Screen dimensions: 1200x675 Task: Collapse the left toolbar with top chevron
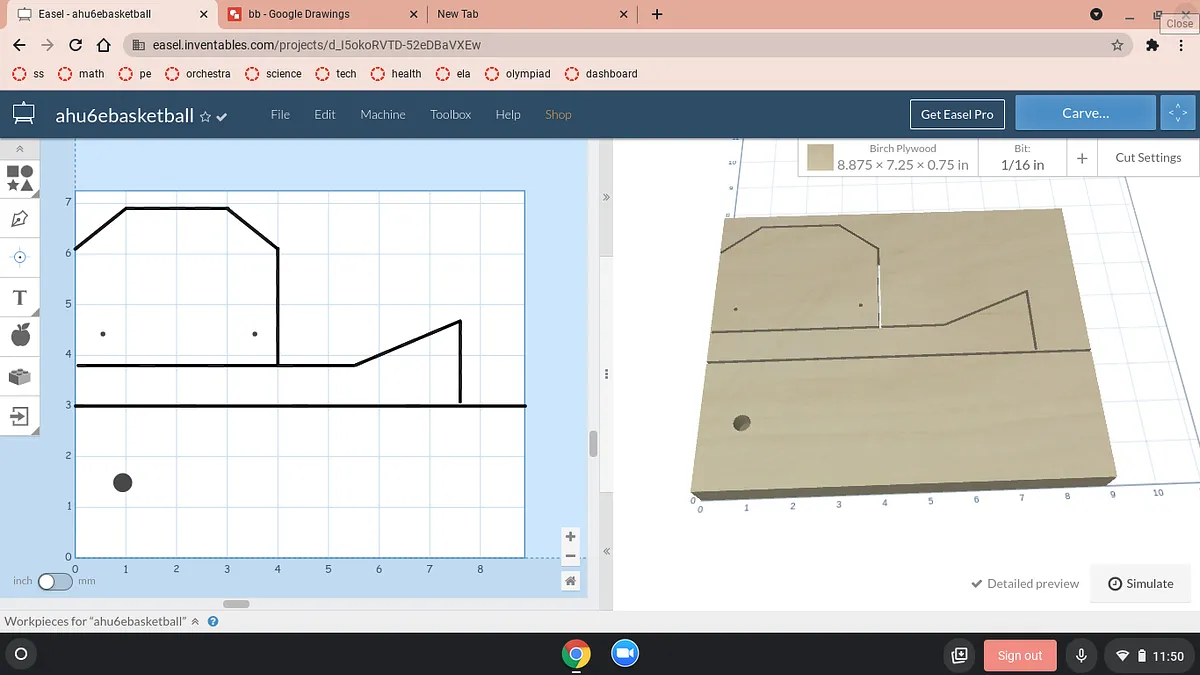(20, 148)
